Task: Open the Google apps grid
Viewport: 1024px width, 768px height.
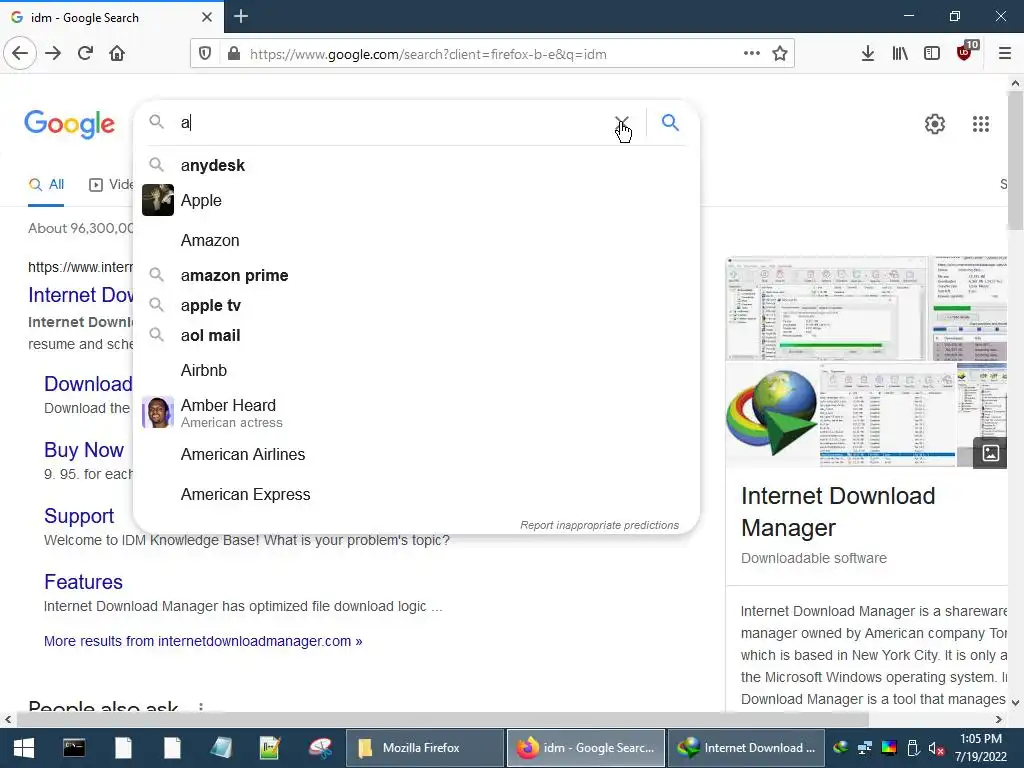Action: (x=981, y=124)
